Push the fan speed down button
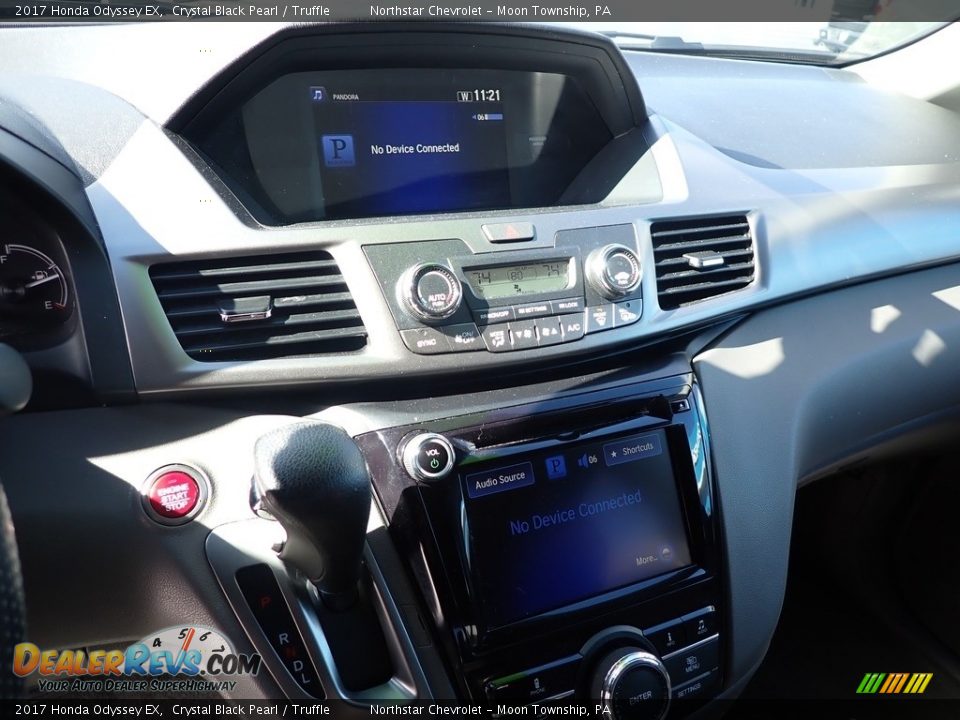960x720 pixels. (523, 334)
